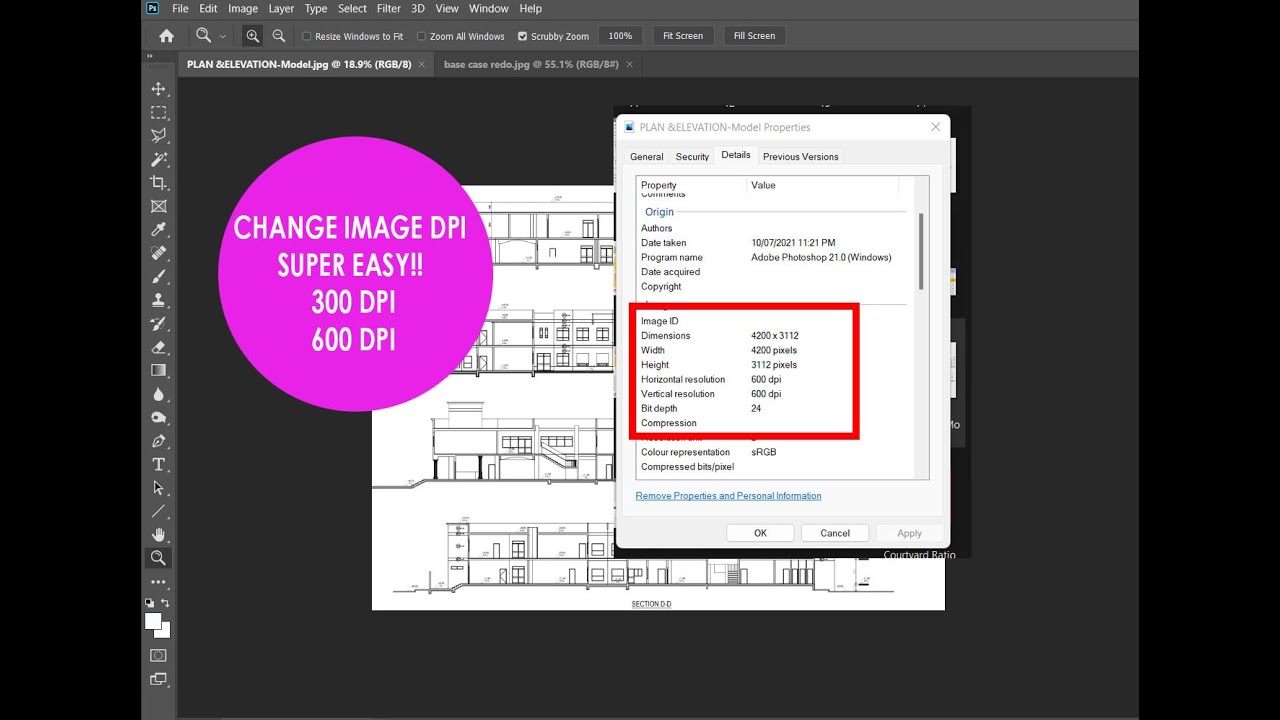Expand the toolbar double-arrow chevron
The width and height of the screenshot is (1280, 720).
(150, 57)
